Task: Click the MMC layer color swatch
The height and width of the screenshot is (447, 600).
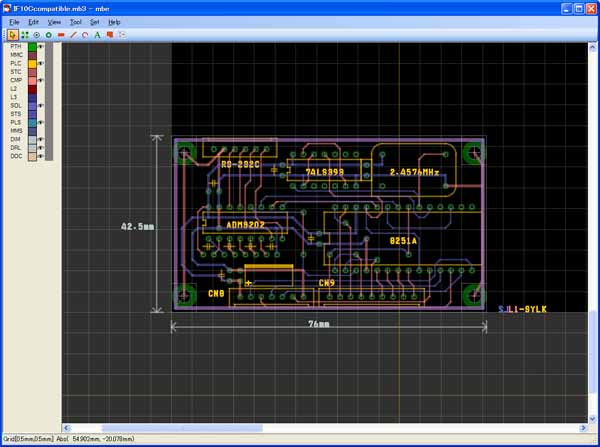Action: pyautogui.click(x=33, y=55)
